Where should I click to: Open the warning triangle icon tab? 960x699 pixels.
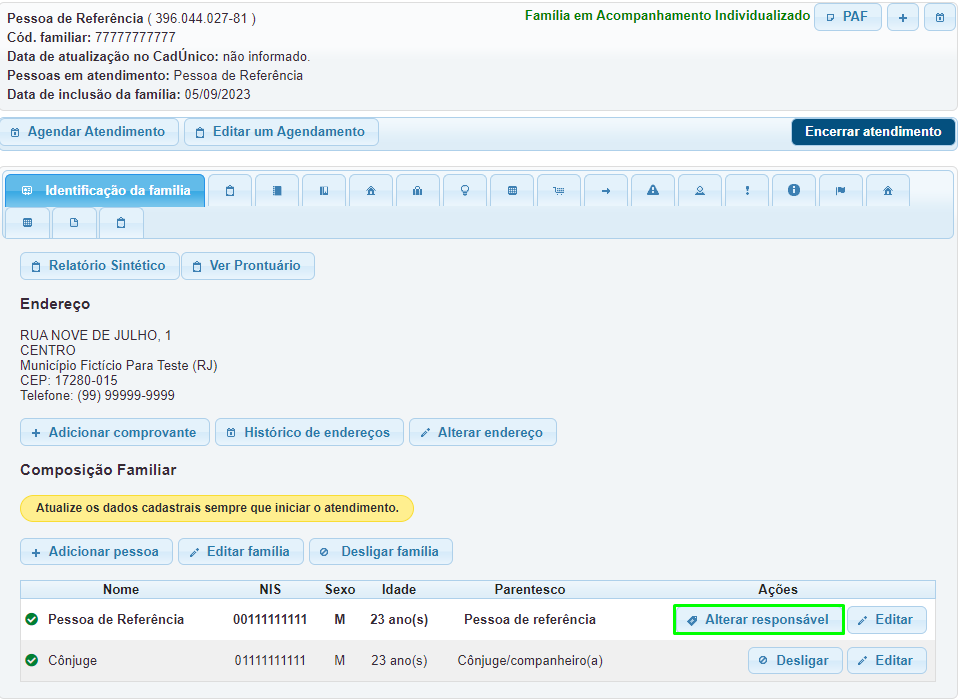tap(653, 190)
